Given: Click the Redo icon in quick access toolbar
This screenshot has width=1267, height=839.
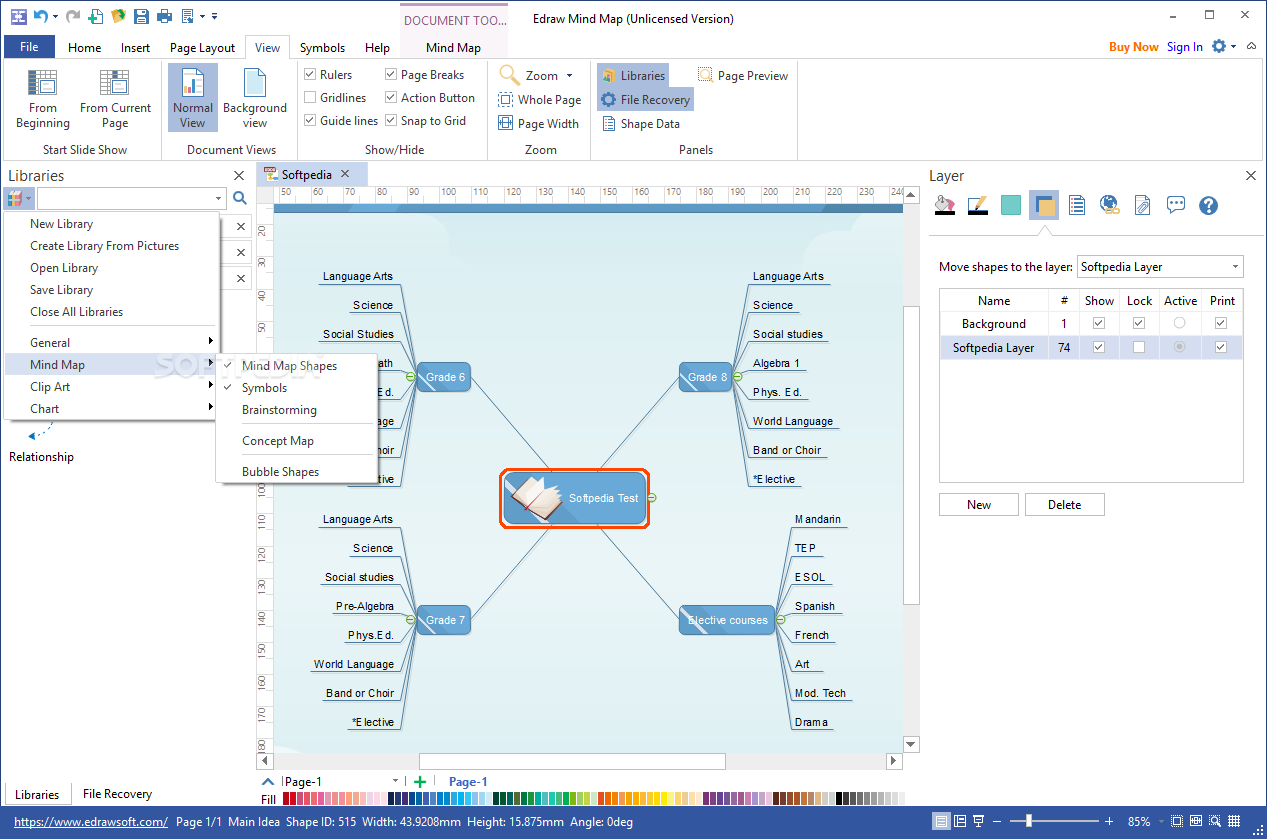Looking at the screenshot, I should click(x=71, y=16).
